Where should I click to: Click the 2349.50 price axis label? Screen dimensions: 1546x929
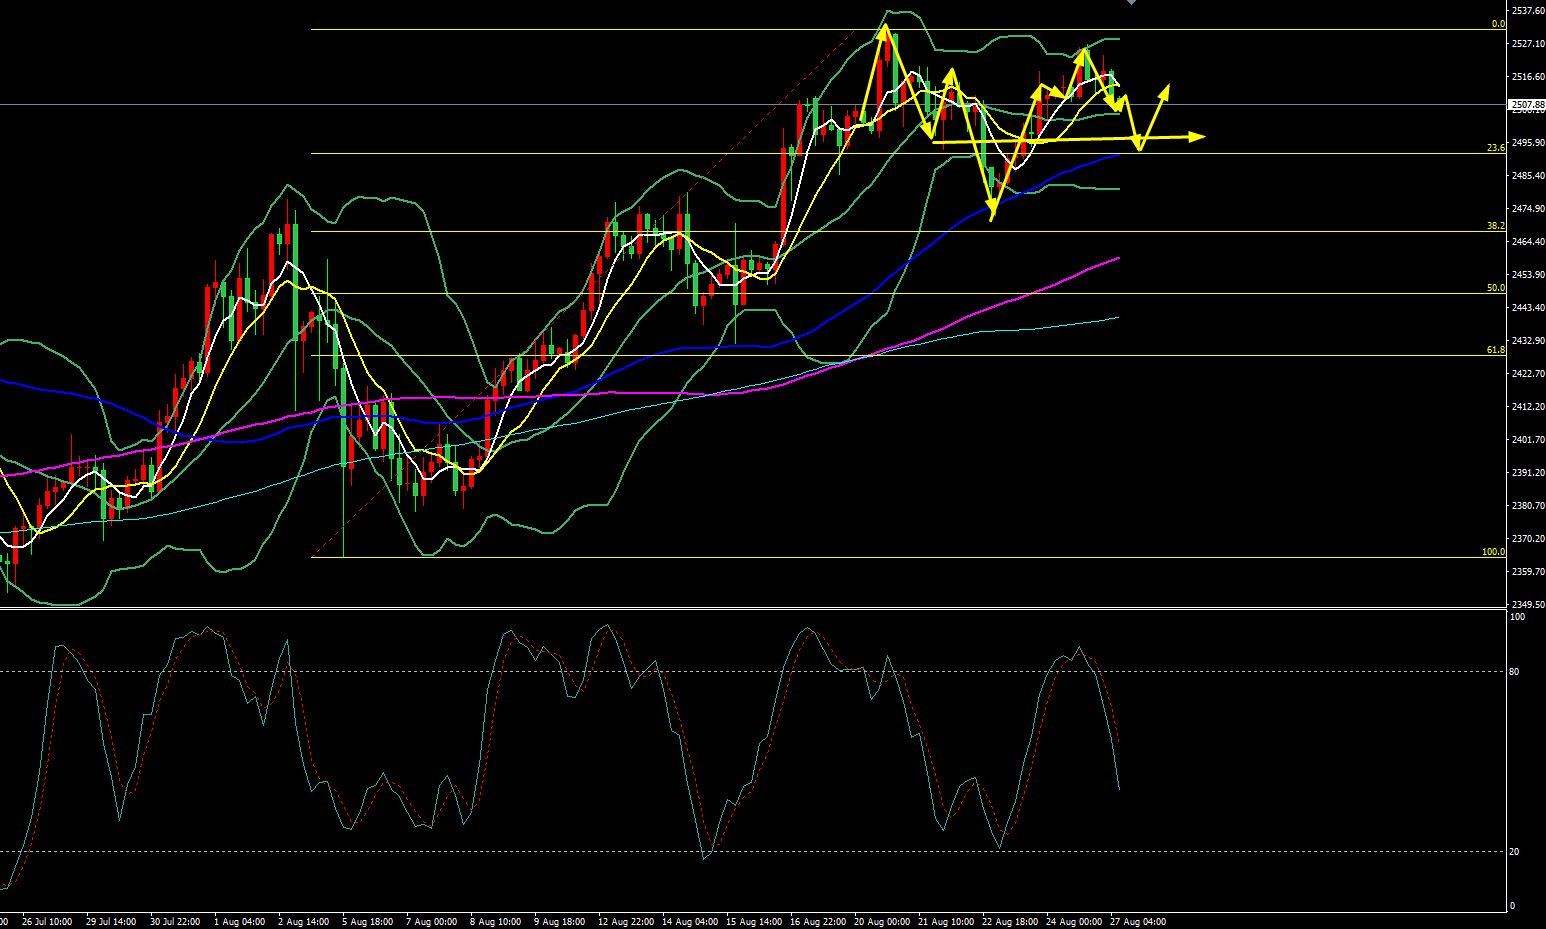pyautogui.click(x=1529, y=605)
